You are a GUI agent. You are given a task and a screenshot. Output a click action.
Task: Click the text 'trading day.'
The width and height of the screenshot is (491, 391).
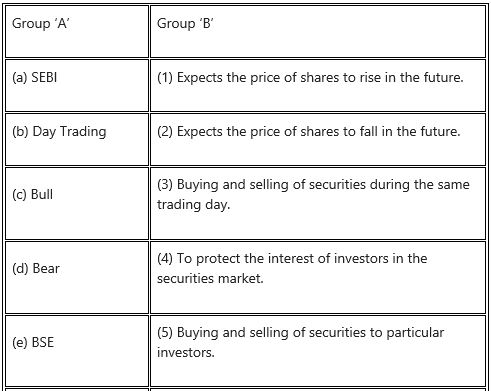coord(194,205)
